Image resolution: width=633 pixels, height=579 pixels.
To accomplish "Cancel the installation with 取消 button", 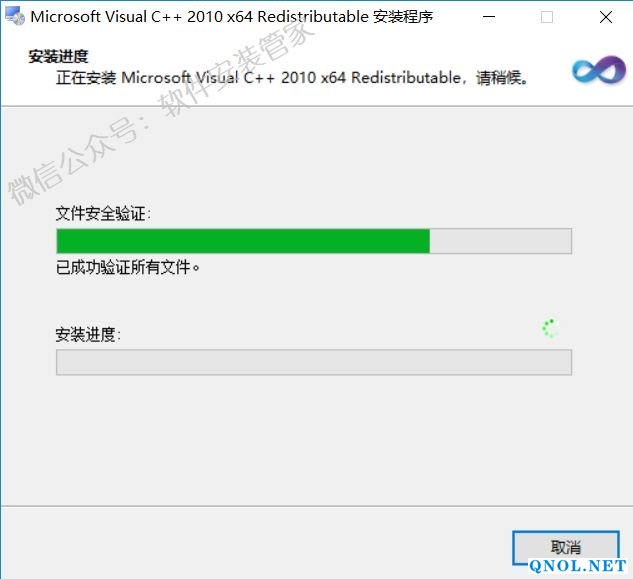I will (566, 547).
